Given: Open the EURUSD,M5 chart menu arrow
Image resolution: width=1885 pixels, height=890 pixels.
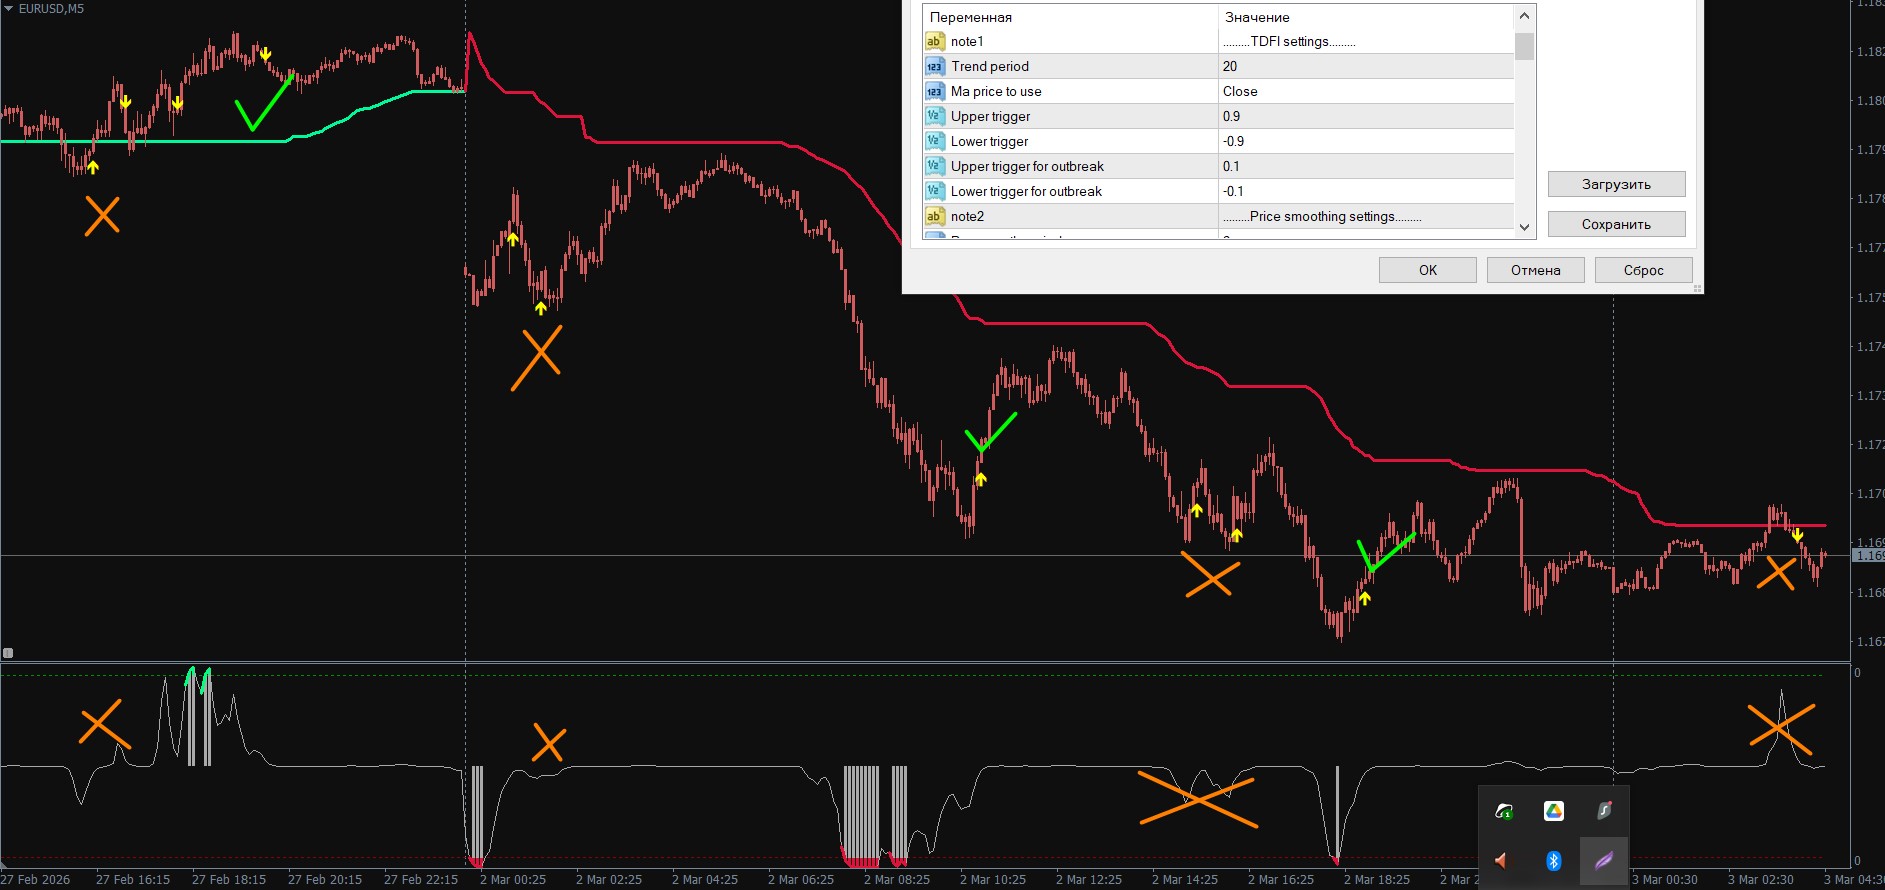Looking at the screenshot, I should click(9, 9).
